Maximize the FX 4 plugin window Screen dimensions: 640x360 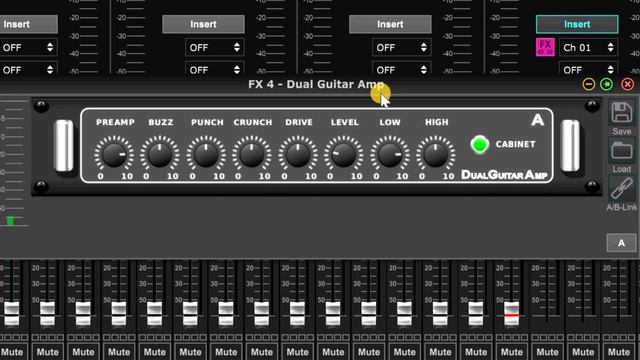607,84
